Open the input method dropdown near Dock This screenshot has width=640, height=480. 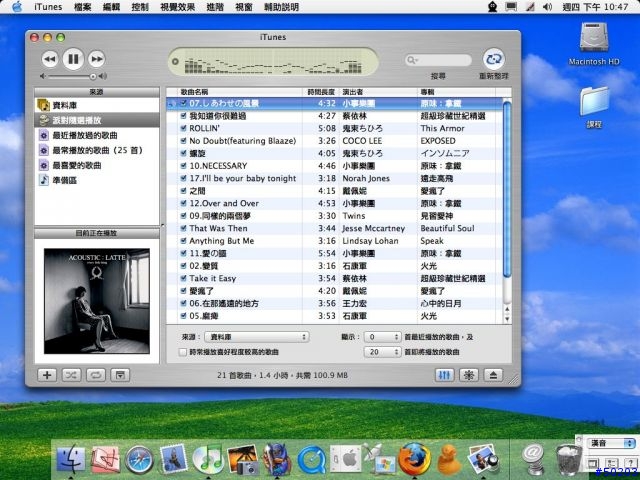coord(611,443)
